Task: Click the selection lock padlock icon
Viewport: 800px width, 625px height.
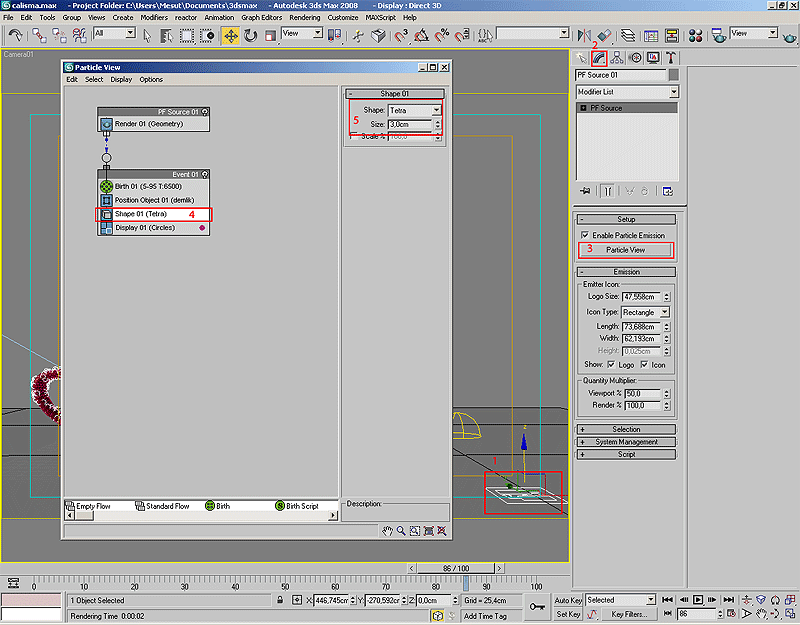Action: tap(281, 600)
